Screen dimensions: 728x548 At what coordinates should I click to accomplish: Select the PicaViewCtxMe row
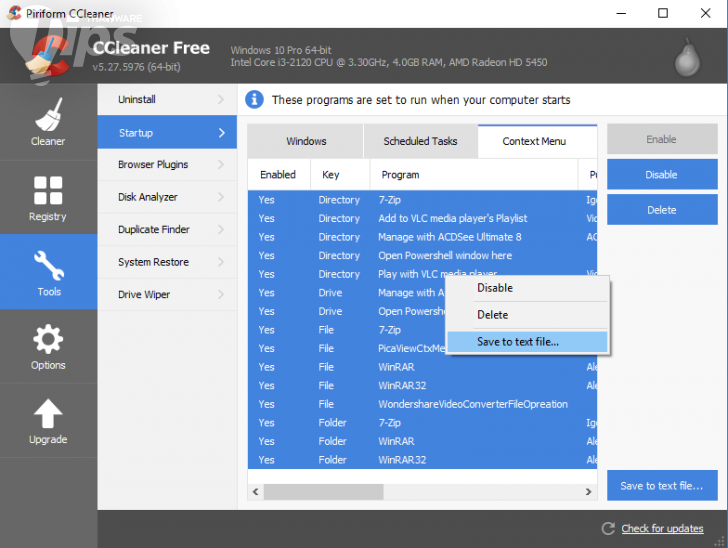[347, 348]
